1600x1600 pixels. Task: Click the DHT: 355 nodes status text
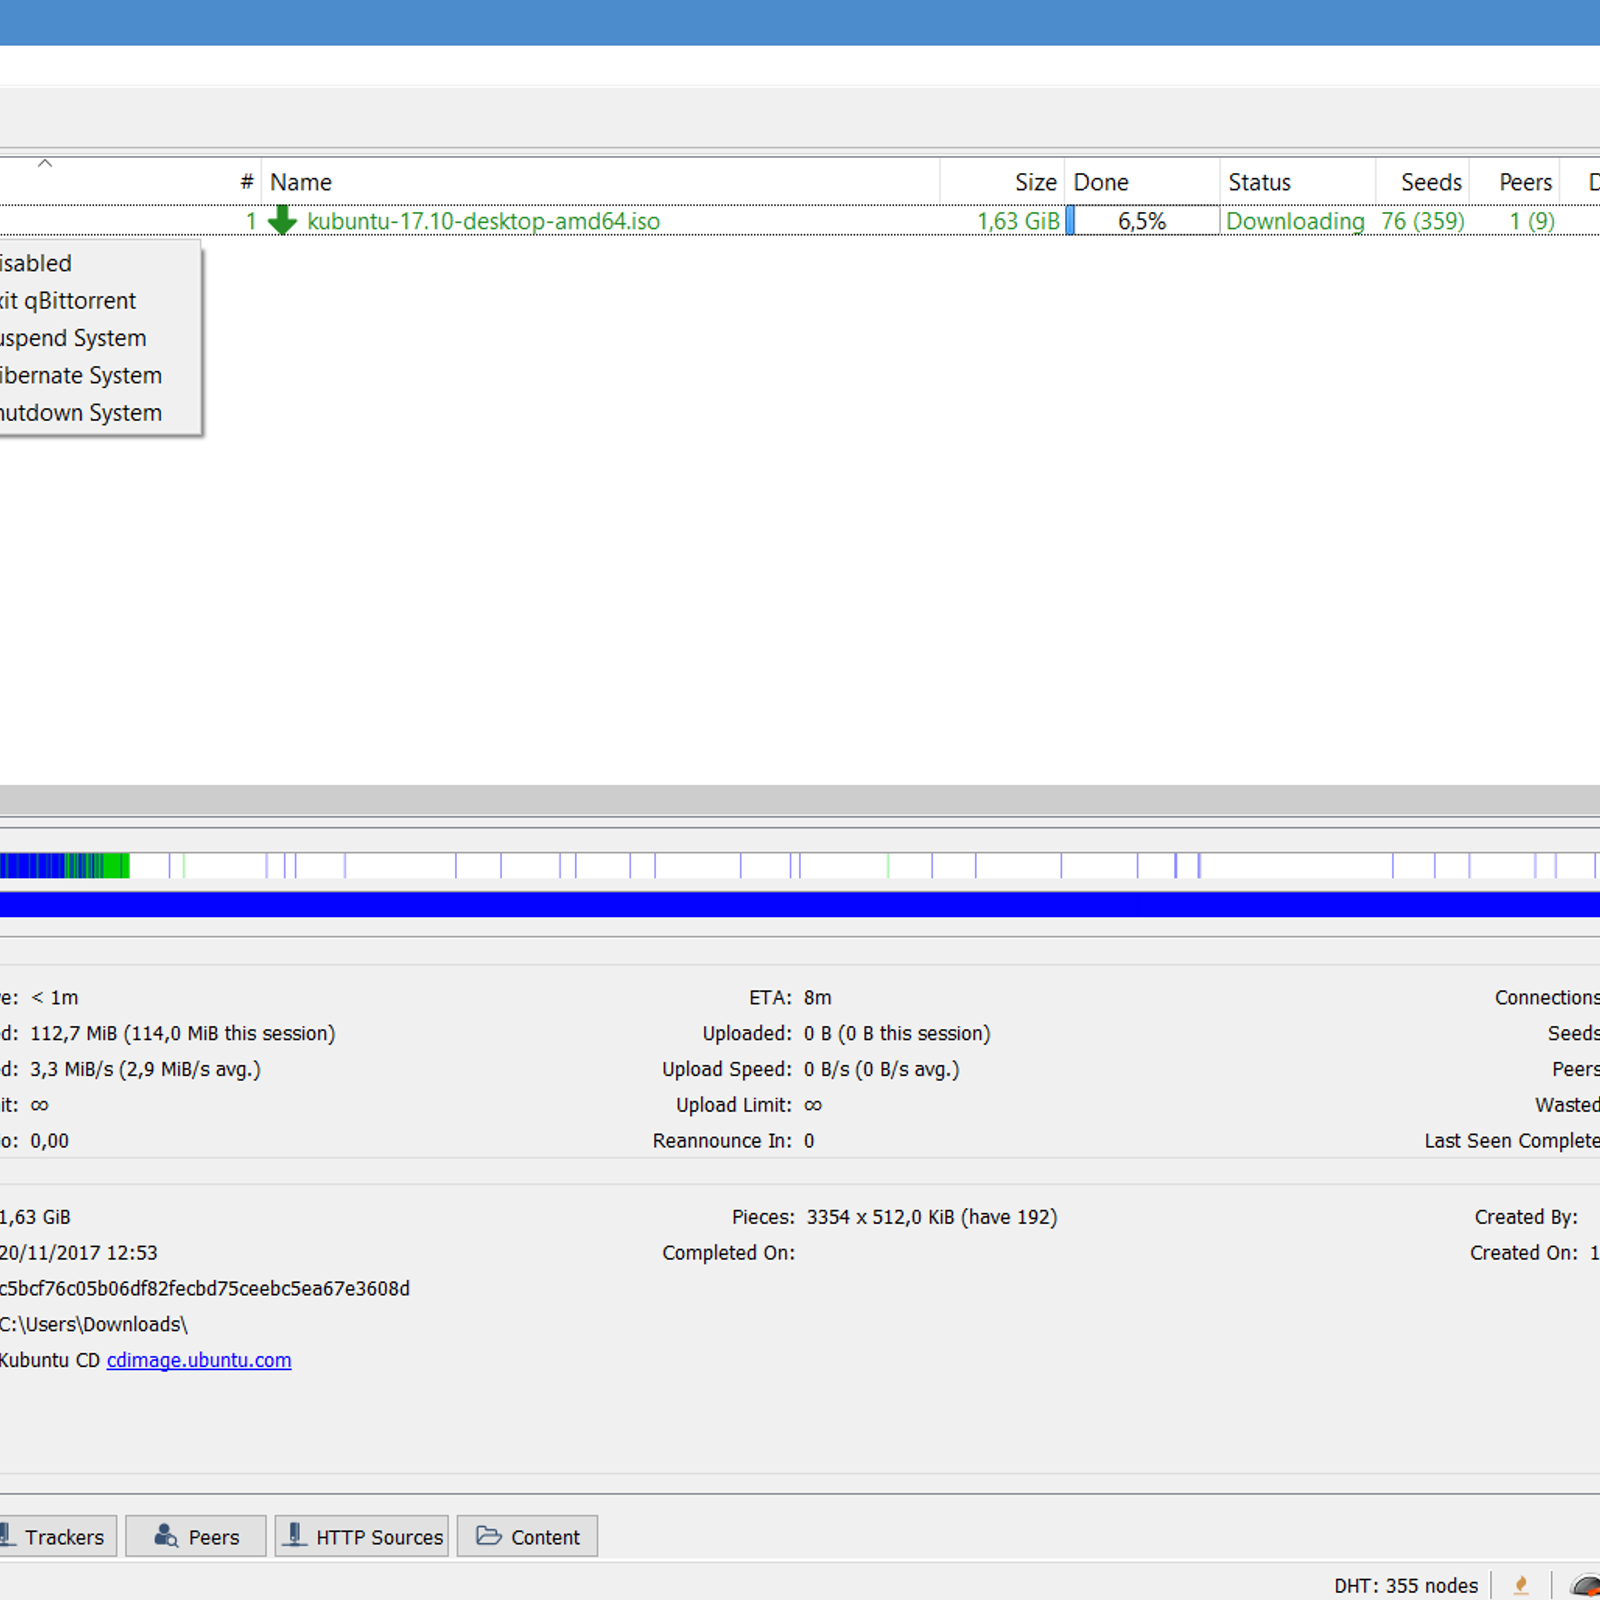1405,1585
